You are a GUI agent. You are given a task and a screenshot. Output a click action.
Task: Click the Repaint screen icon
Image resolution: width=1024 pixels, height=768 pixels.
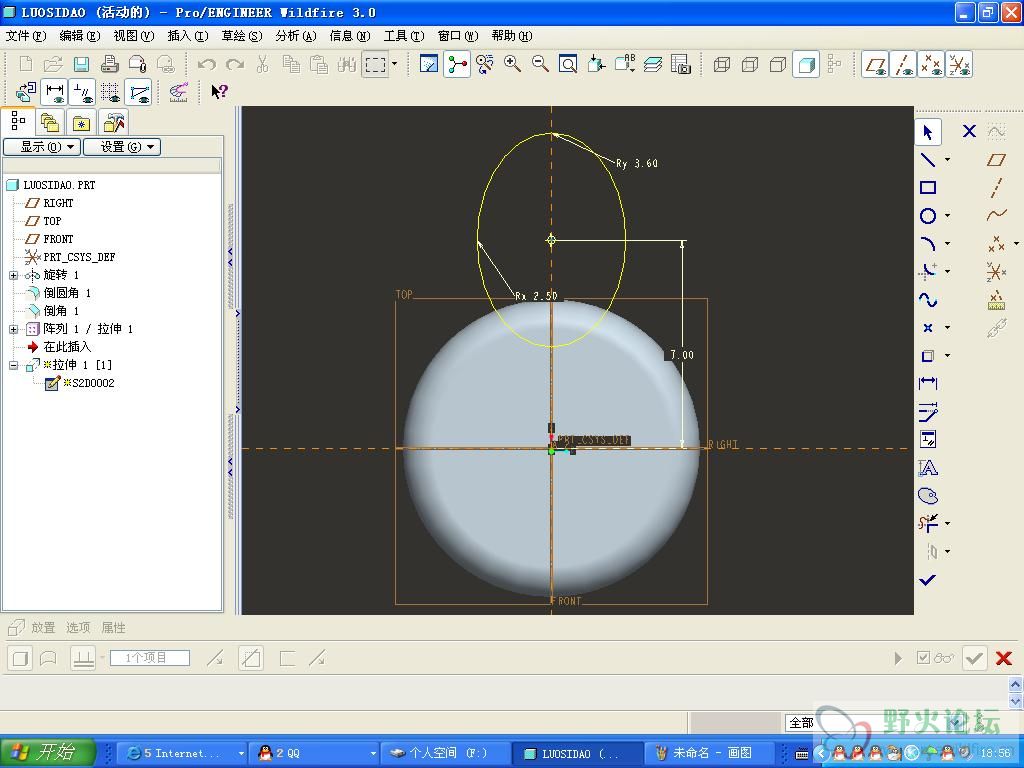point(428,64)
